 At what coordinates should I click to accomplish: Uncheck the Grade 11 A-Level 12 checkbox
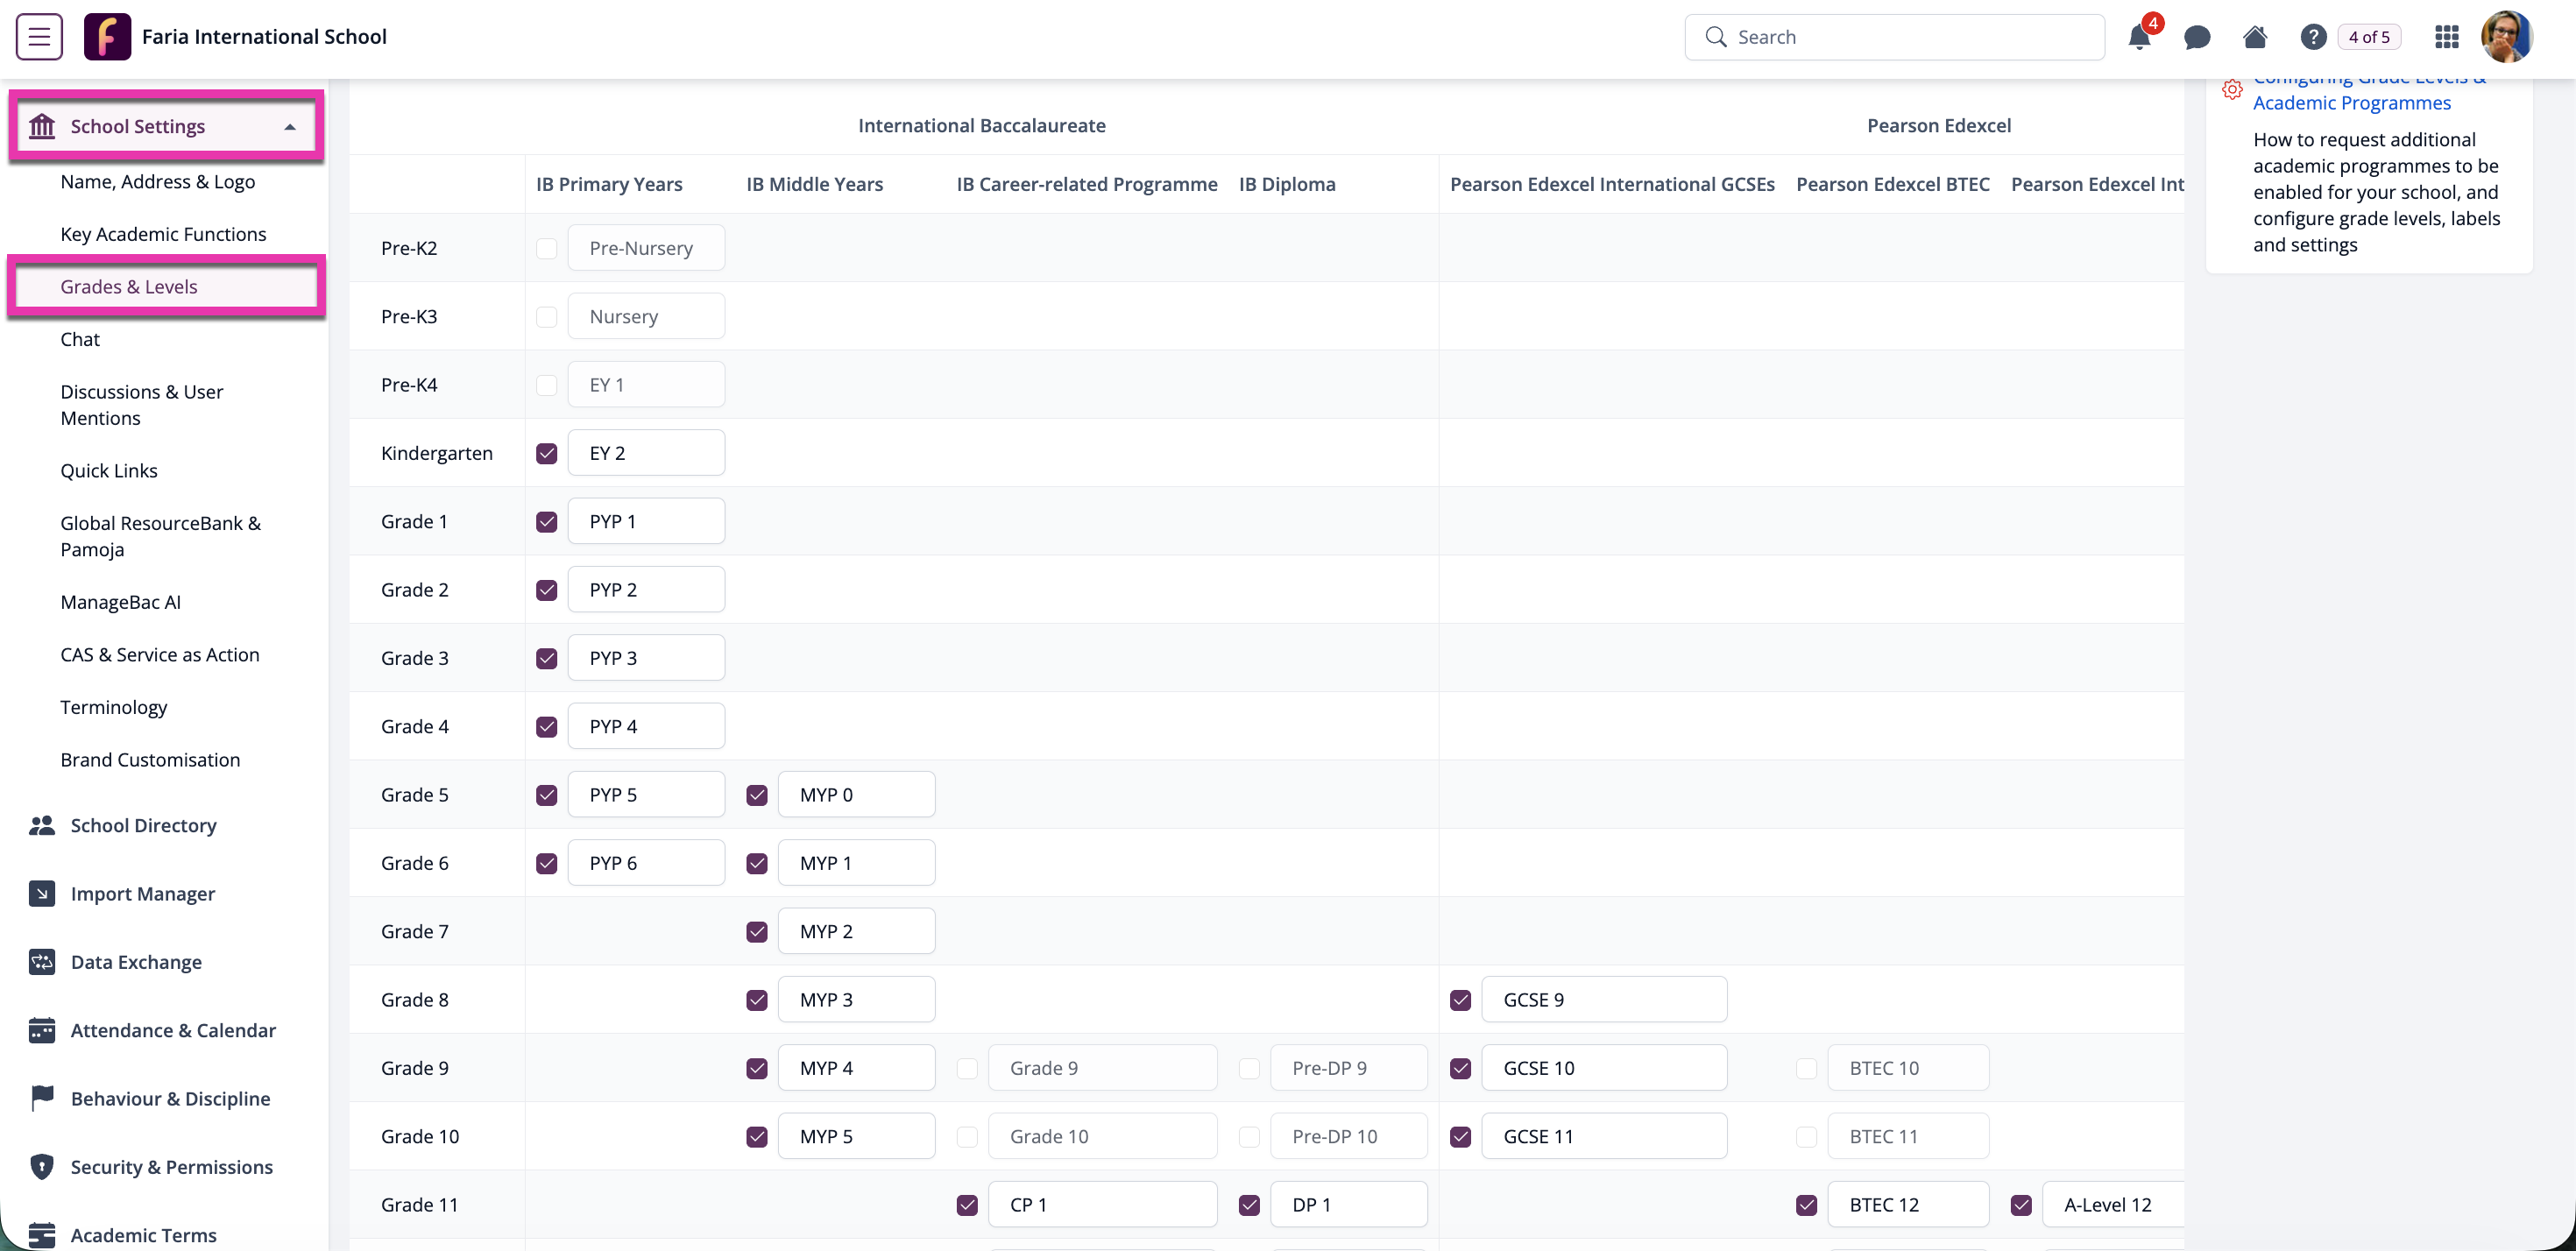tap(2021, 1205)
